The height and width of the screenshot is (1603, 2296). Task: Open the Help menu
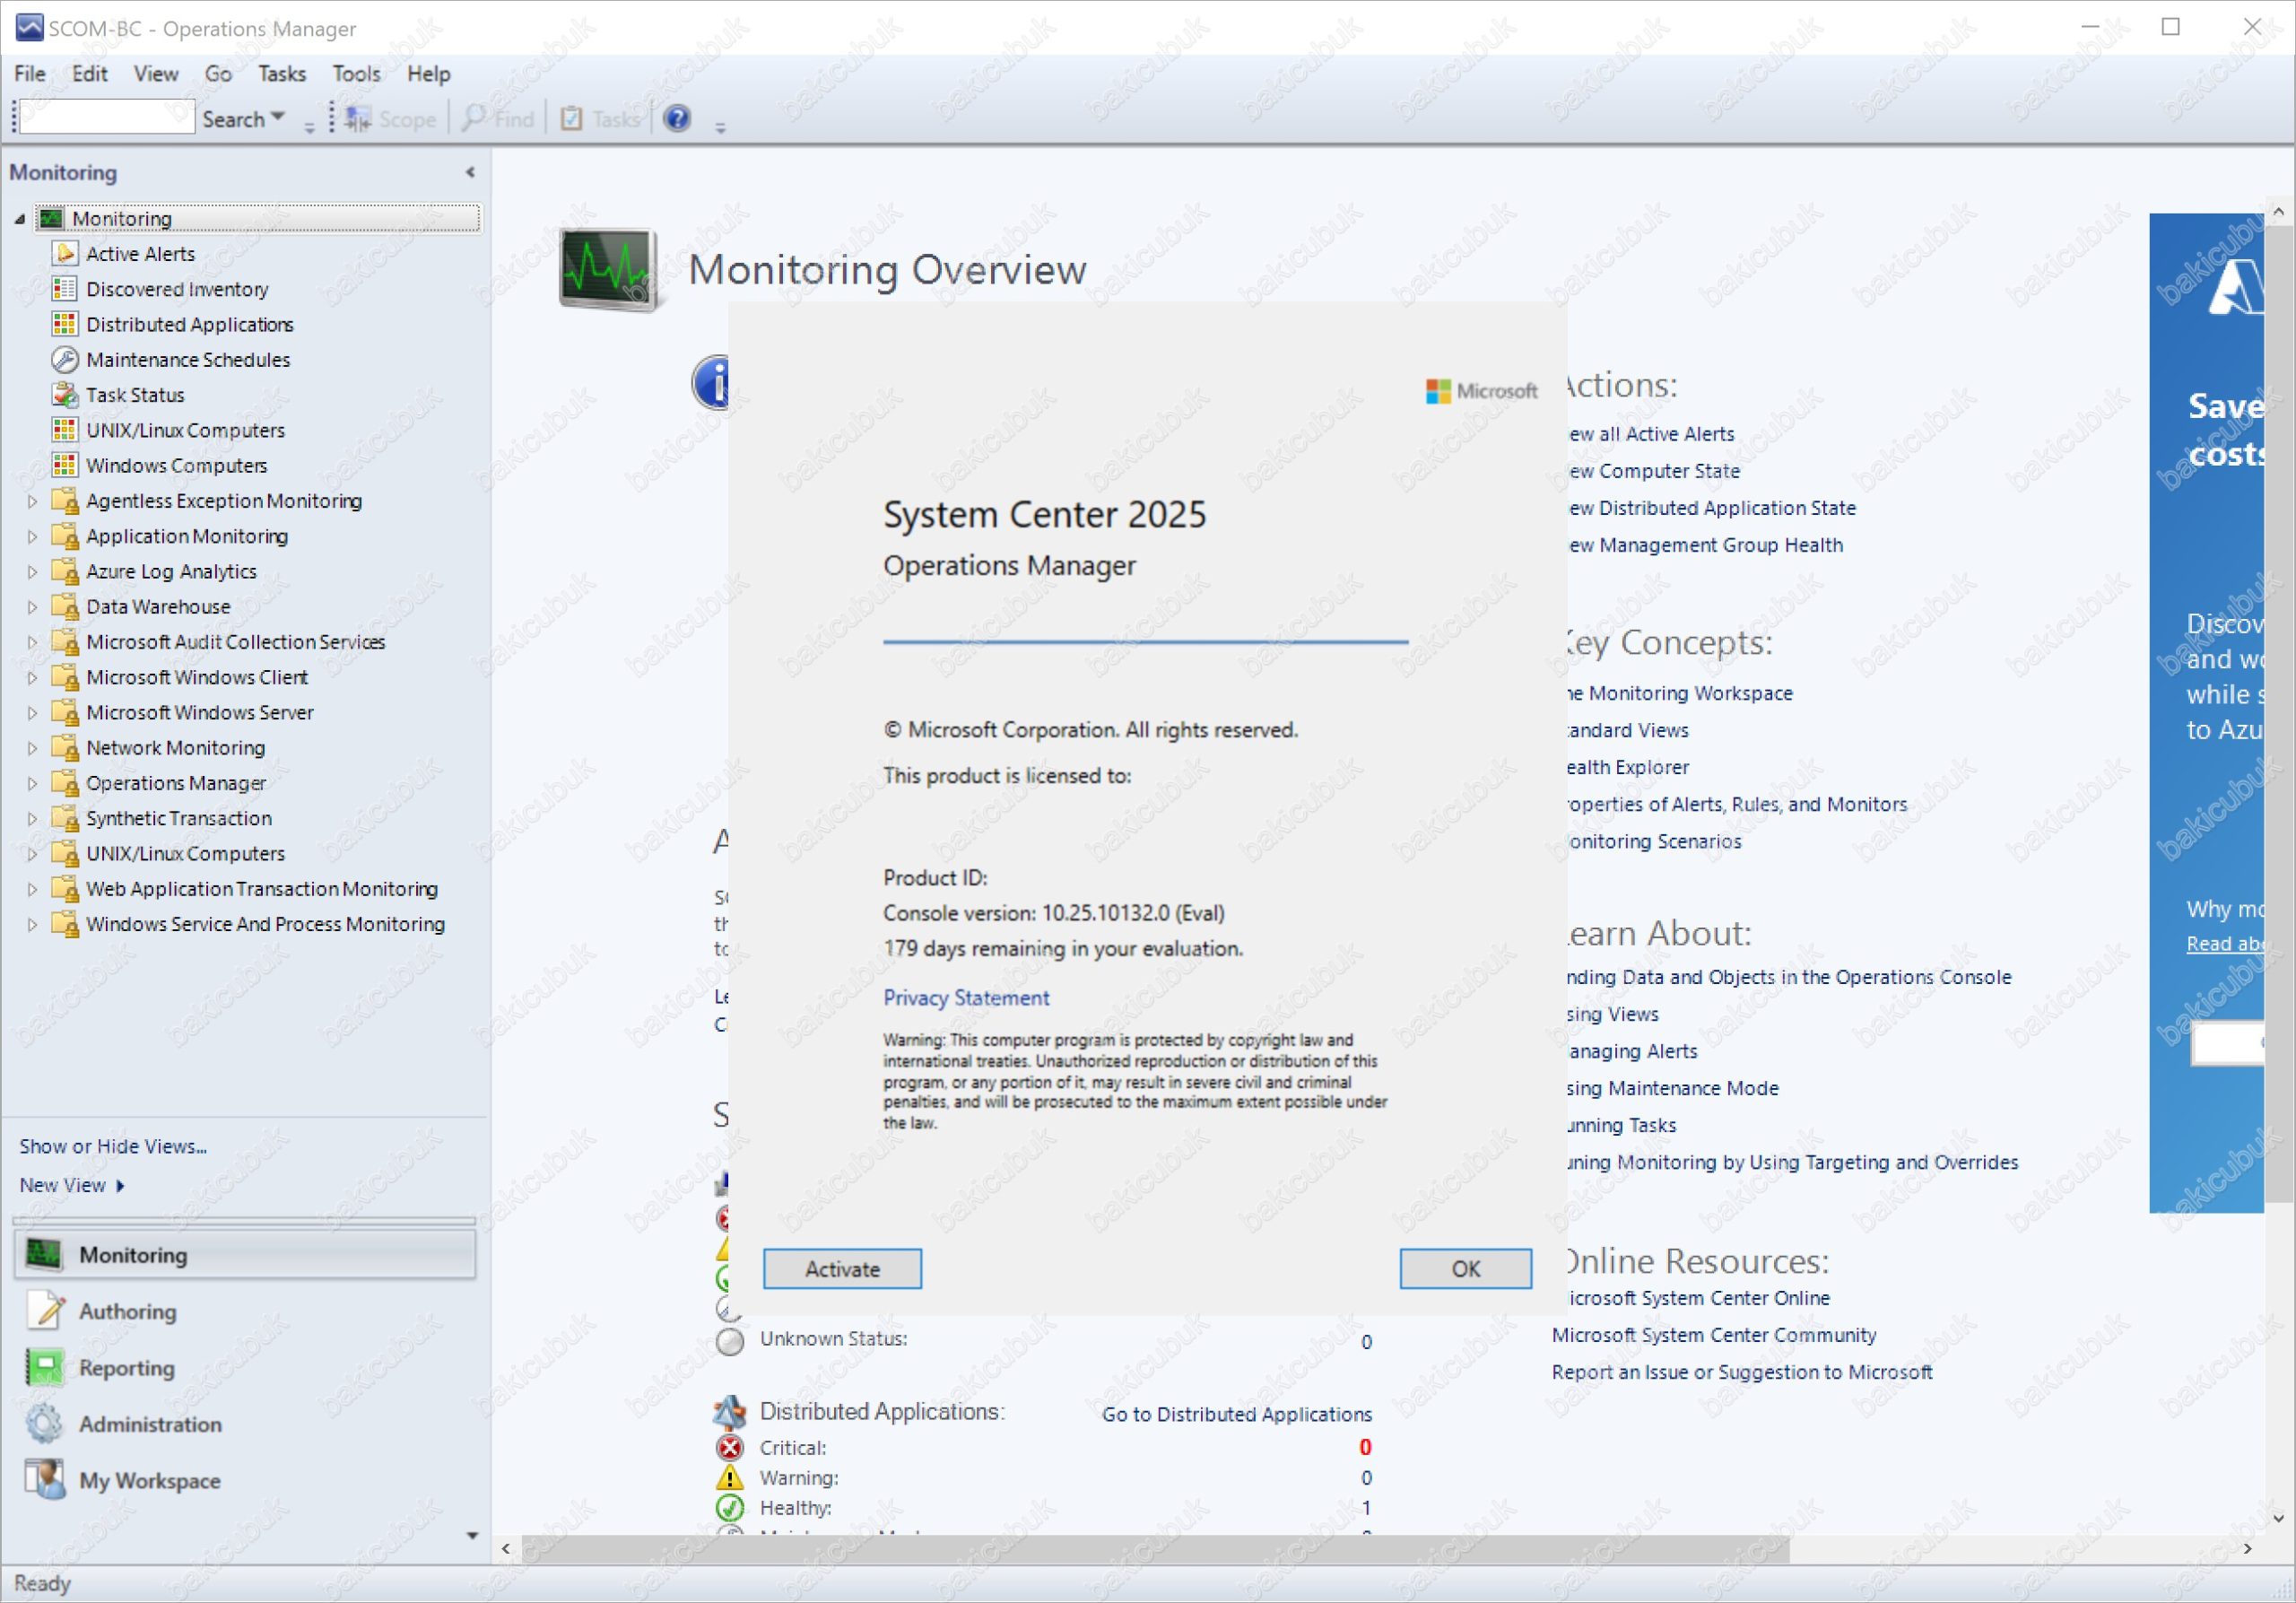pyautogui.click(x=428, y=73)
